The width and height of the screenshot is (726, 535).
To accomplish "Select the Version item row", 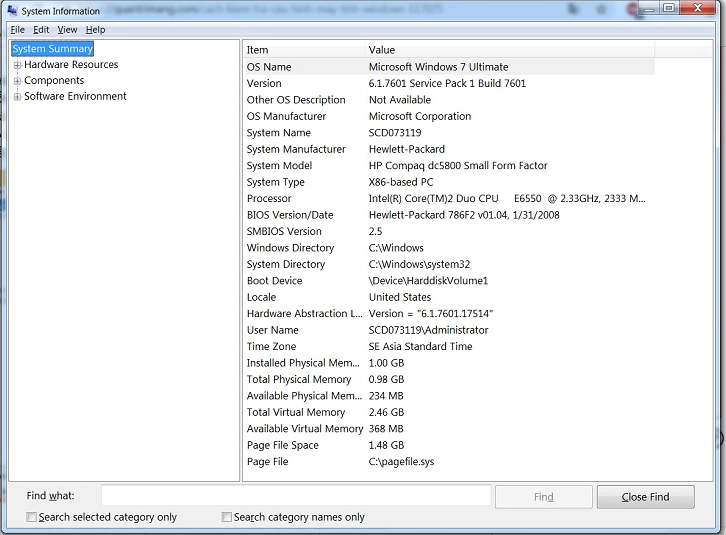I will (449, 83).
